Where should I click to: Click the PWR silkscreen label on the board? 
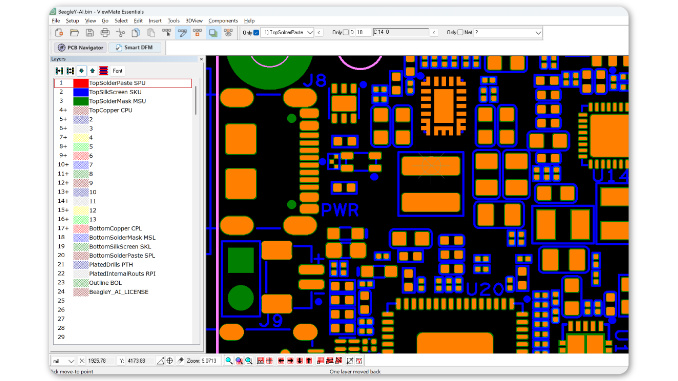(x=340, y=210)
